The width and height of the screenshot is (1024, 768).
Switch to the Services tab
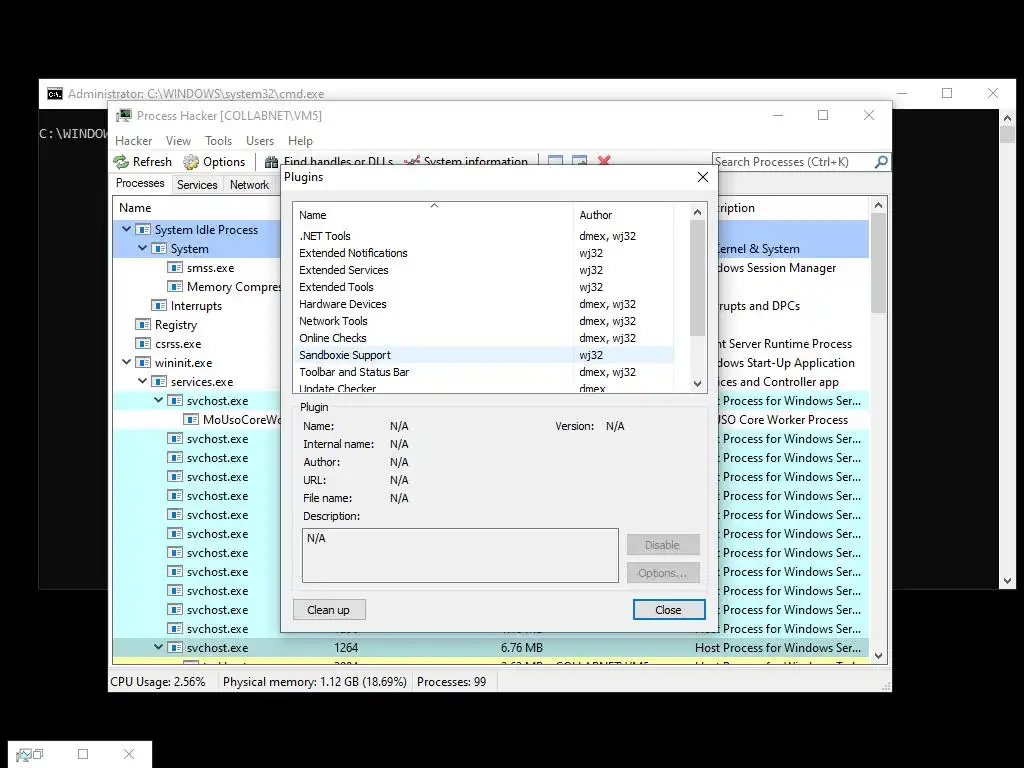[x=197, y=185]
